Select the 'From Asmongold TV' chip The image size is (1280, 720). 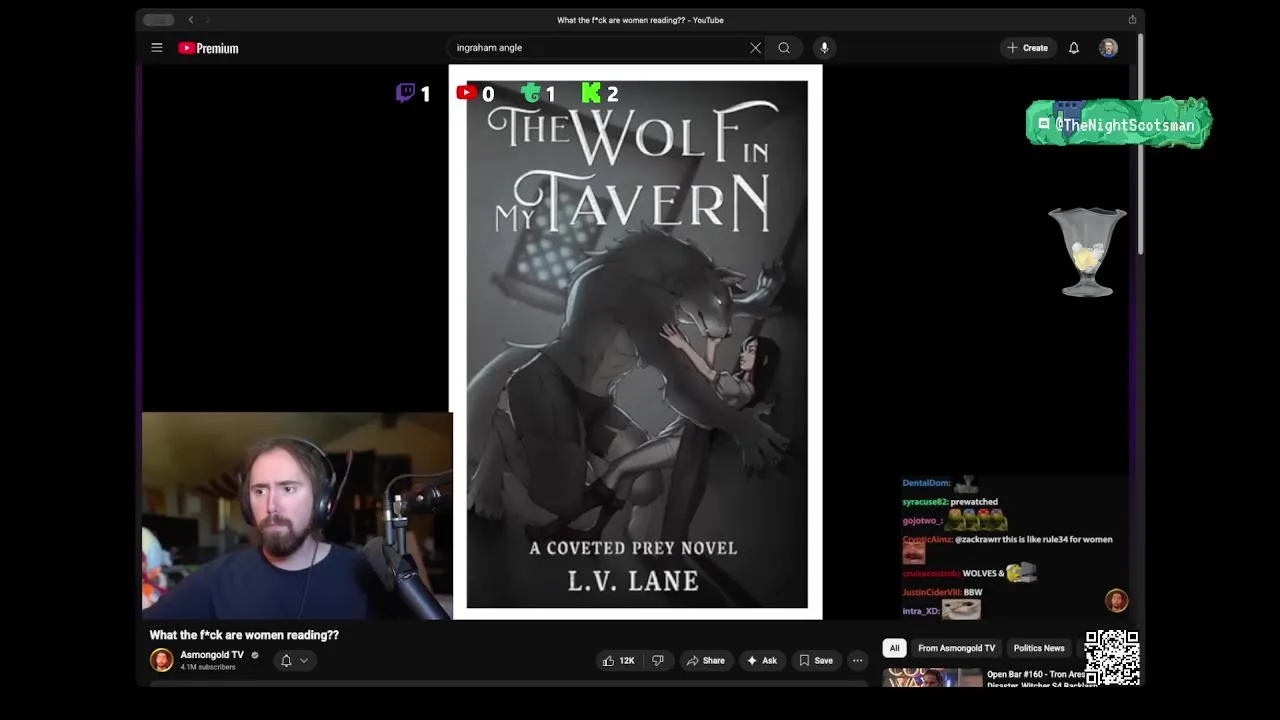956,648
